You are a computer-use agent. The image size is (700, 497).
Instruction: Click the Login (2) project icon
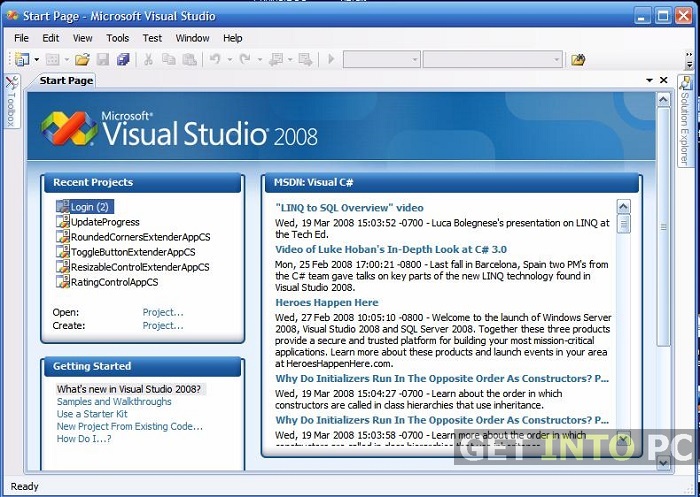tap(62, 206)
